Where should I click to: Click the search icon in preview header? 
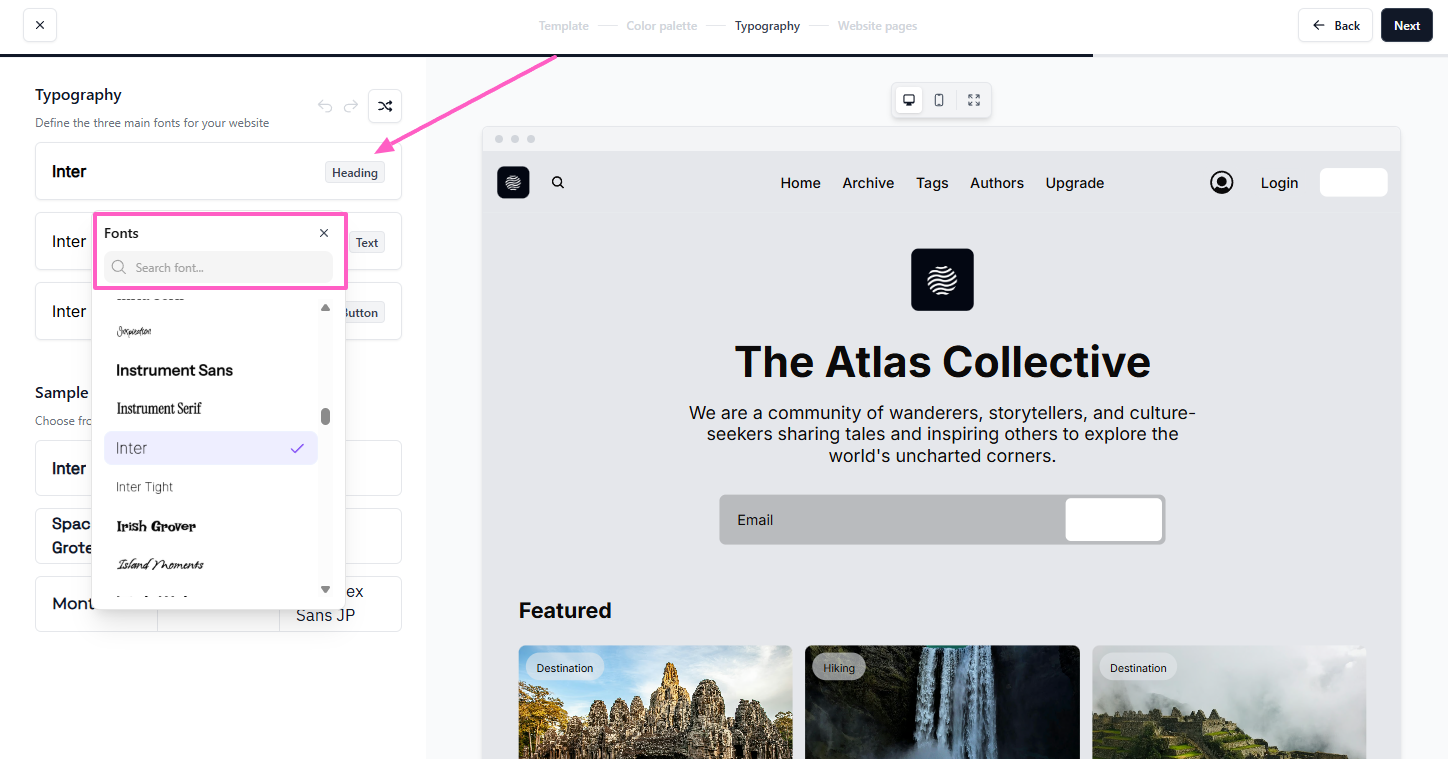coord(558,183)
